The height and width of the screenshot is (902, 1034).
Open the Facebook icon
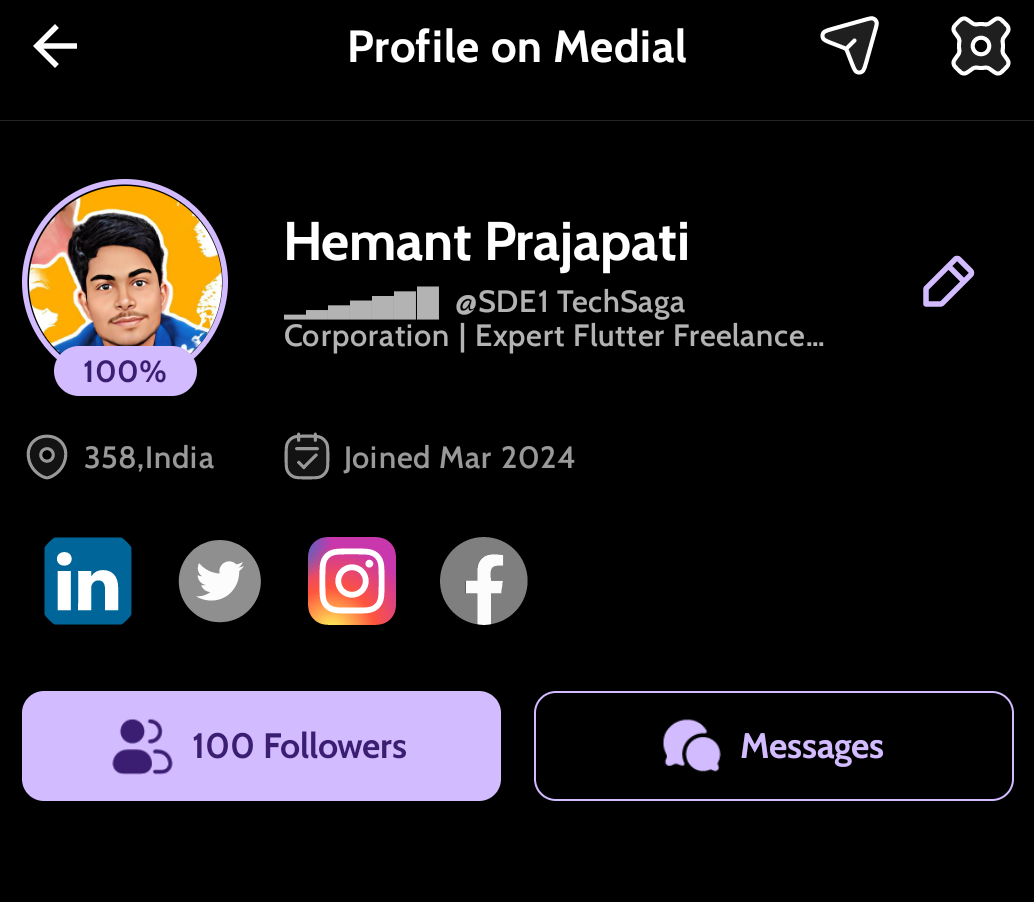tap(484, 581)
